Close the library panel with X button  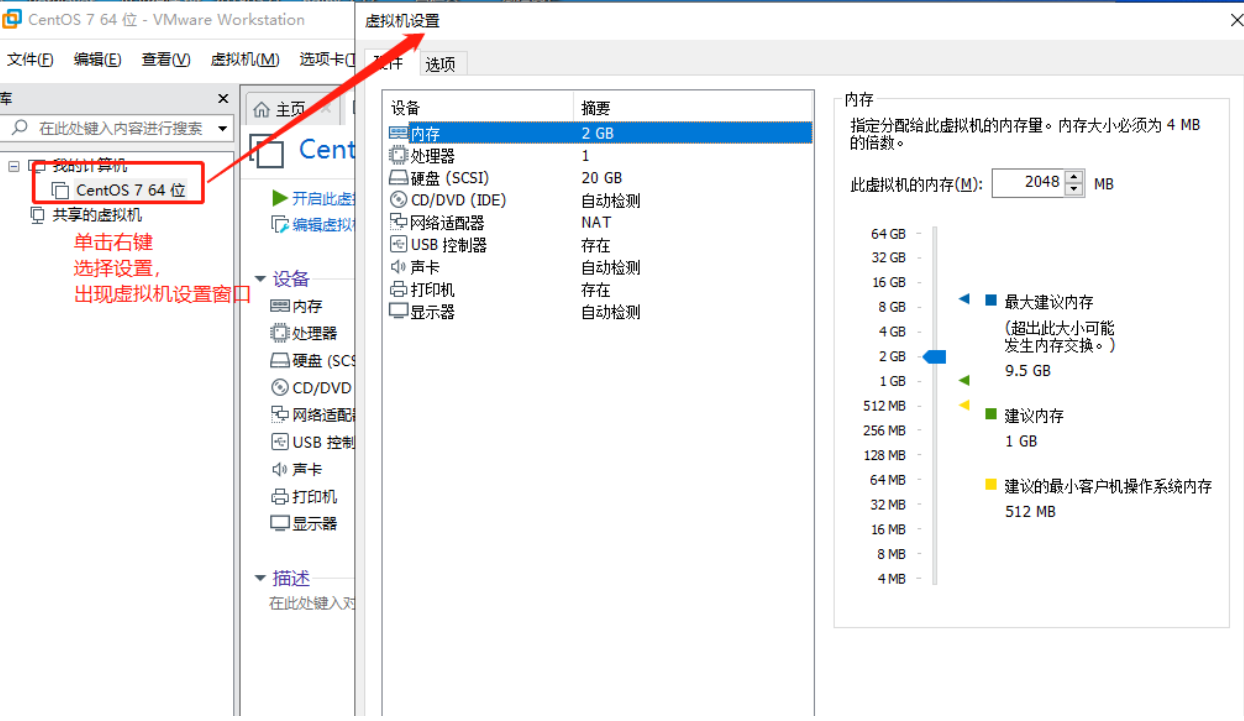coord(223,98)
